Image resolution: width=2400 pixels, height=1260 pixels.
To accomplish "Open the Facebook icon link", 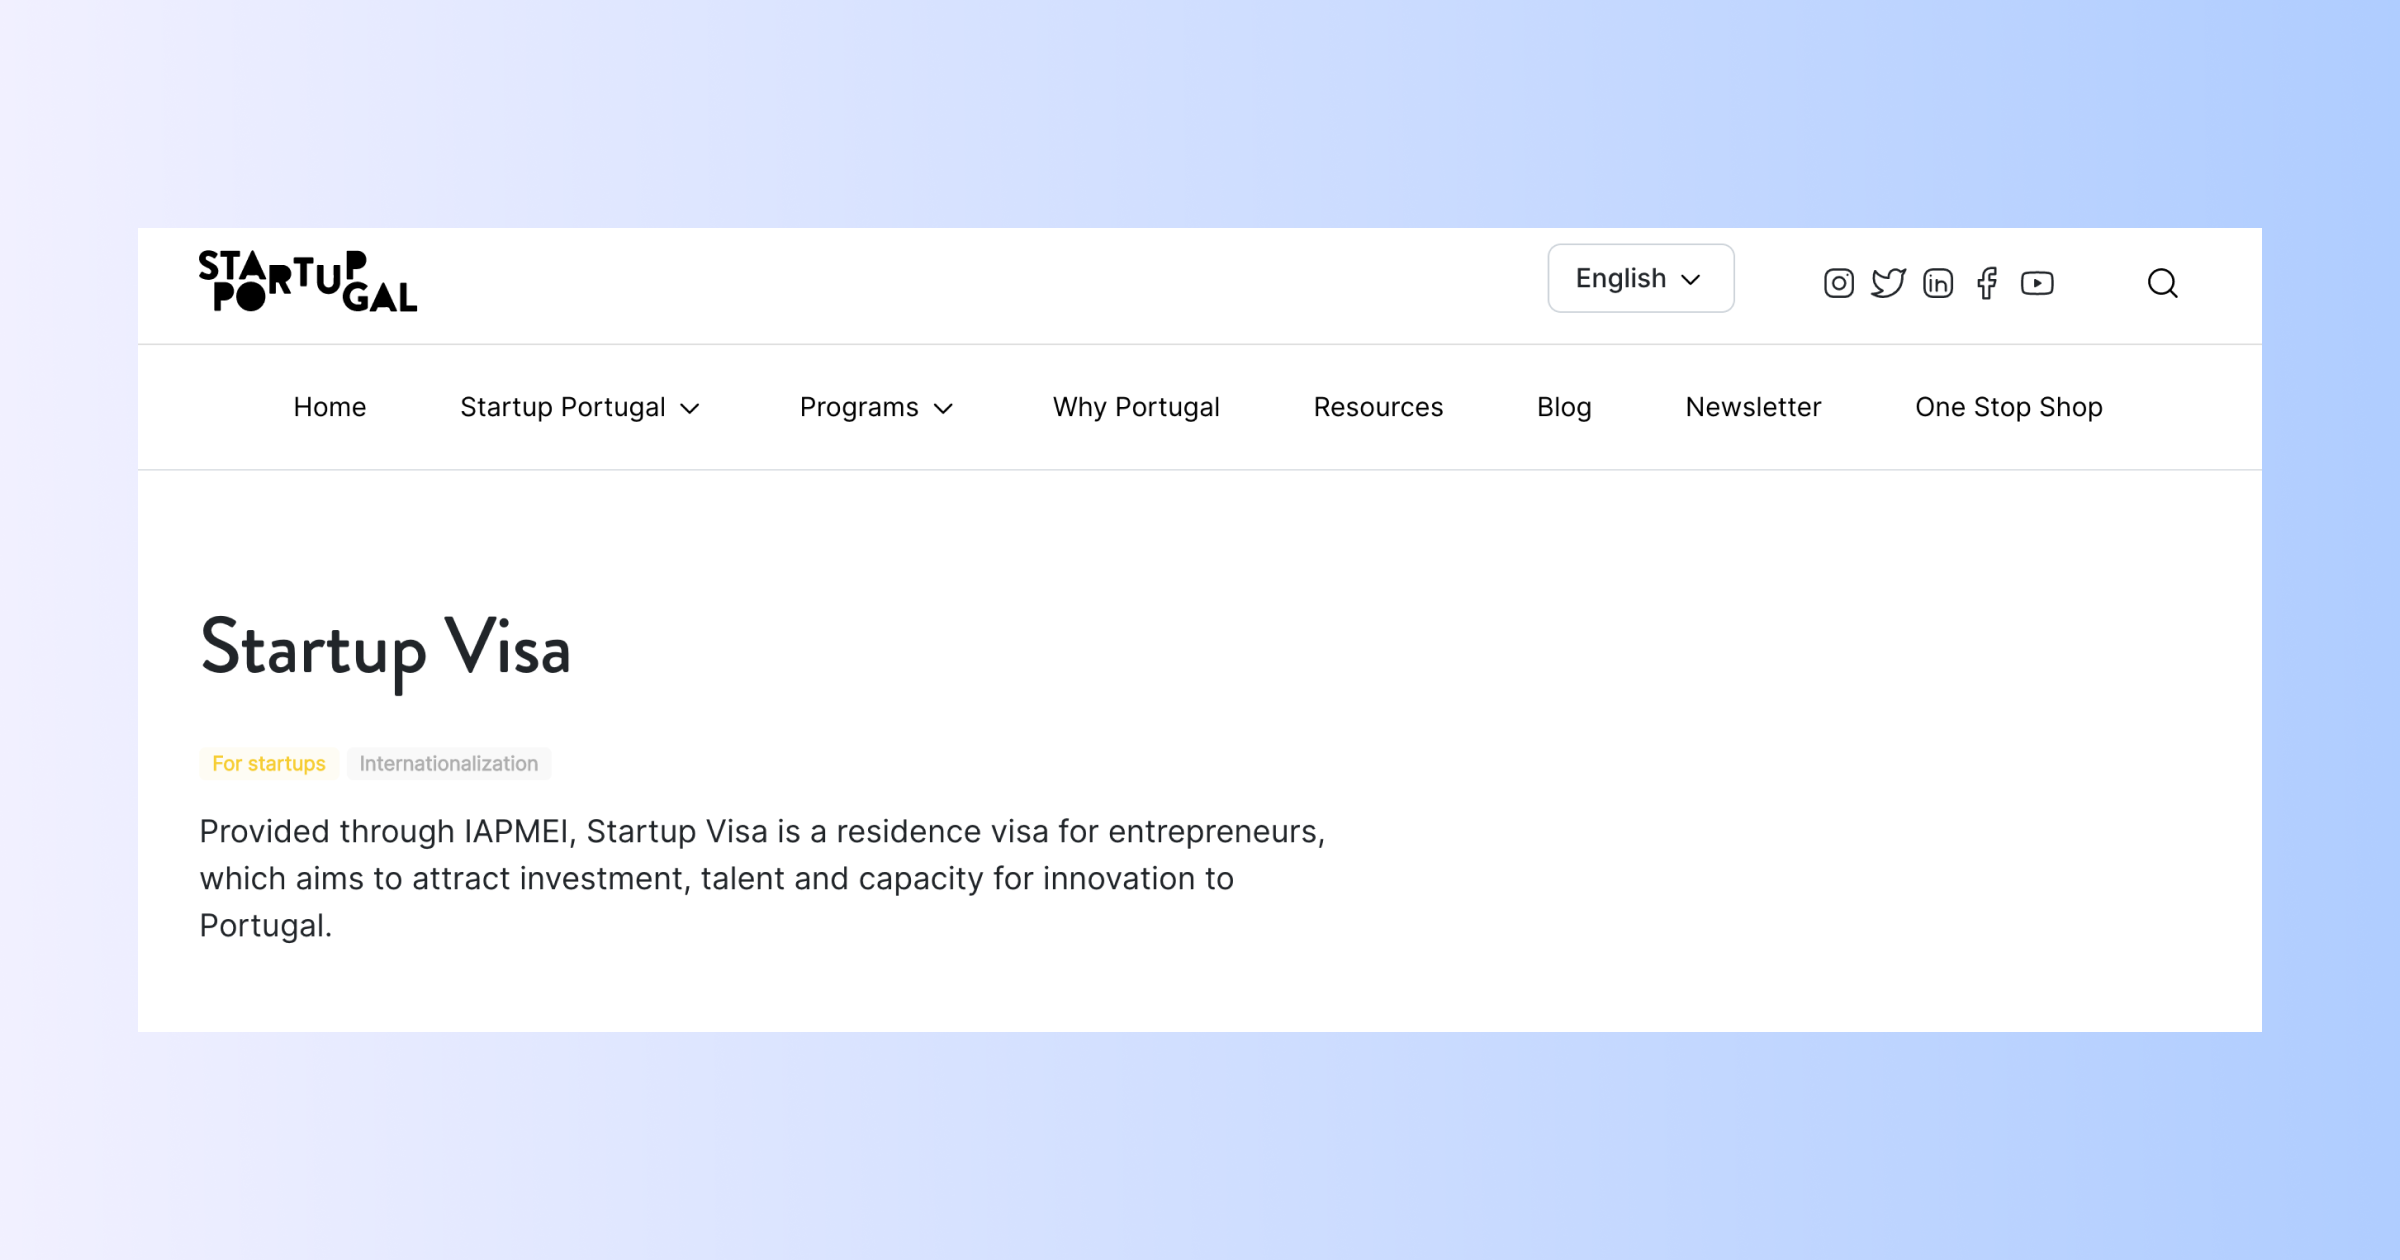I will [x=1987, y=284].
